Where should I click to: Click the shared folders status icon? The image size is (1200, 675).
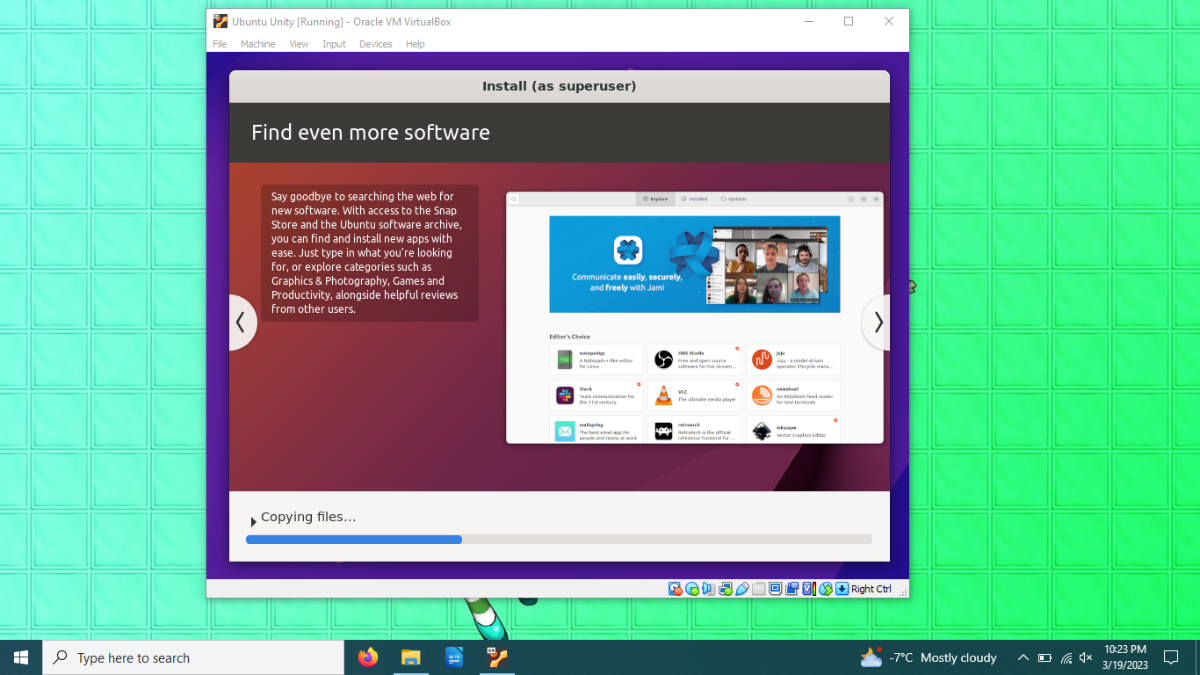click(x=758, y=589)
